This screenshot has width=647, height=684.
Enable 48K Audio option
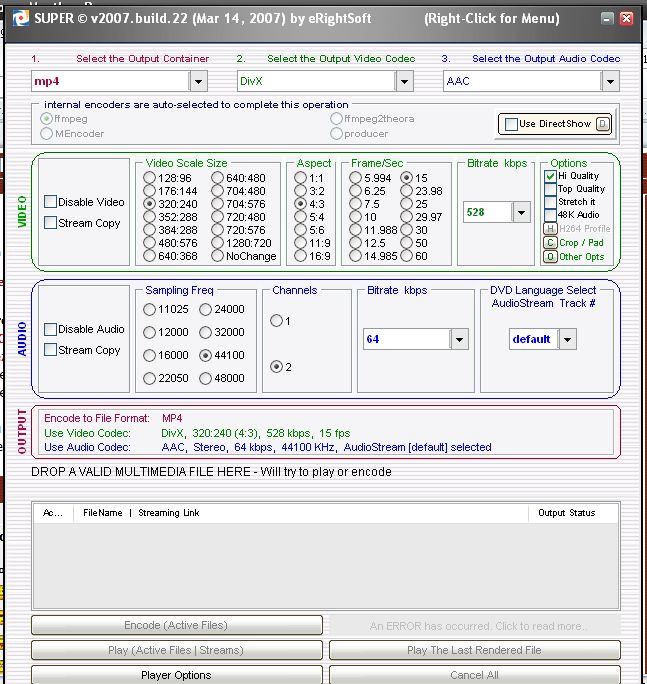pos(550,215)
